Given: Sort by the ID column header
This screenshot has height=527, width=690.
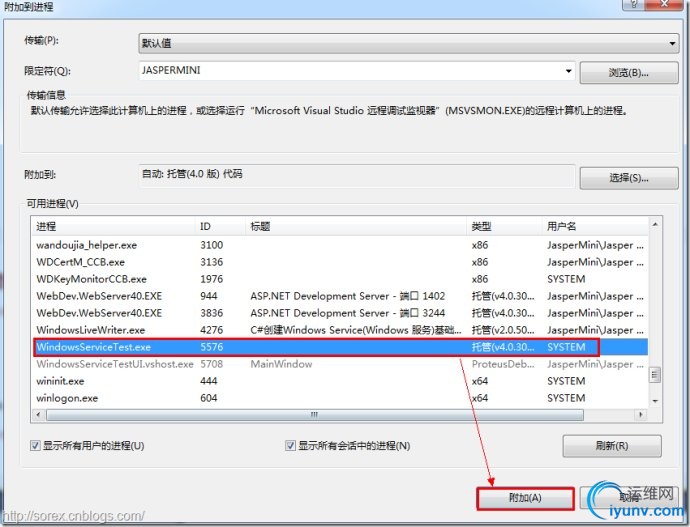Looking at the screenshot, I should [220, 226].
